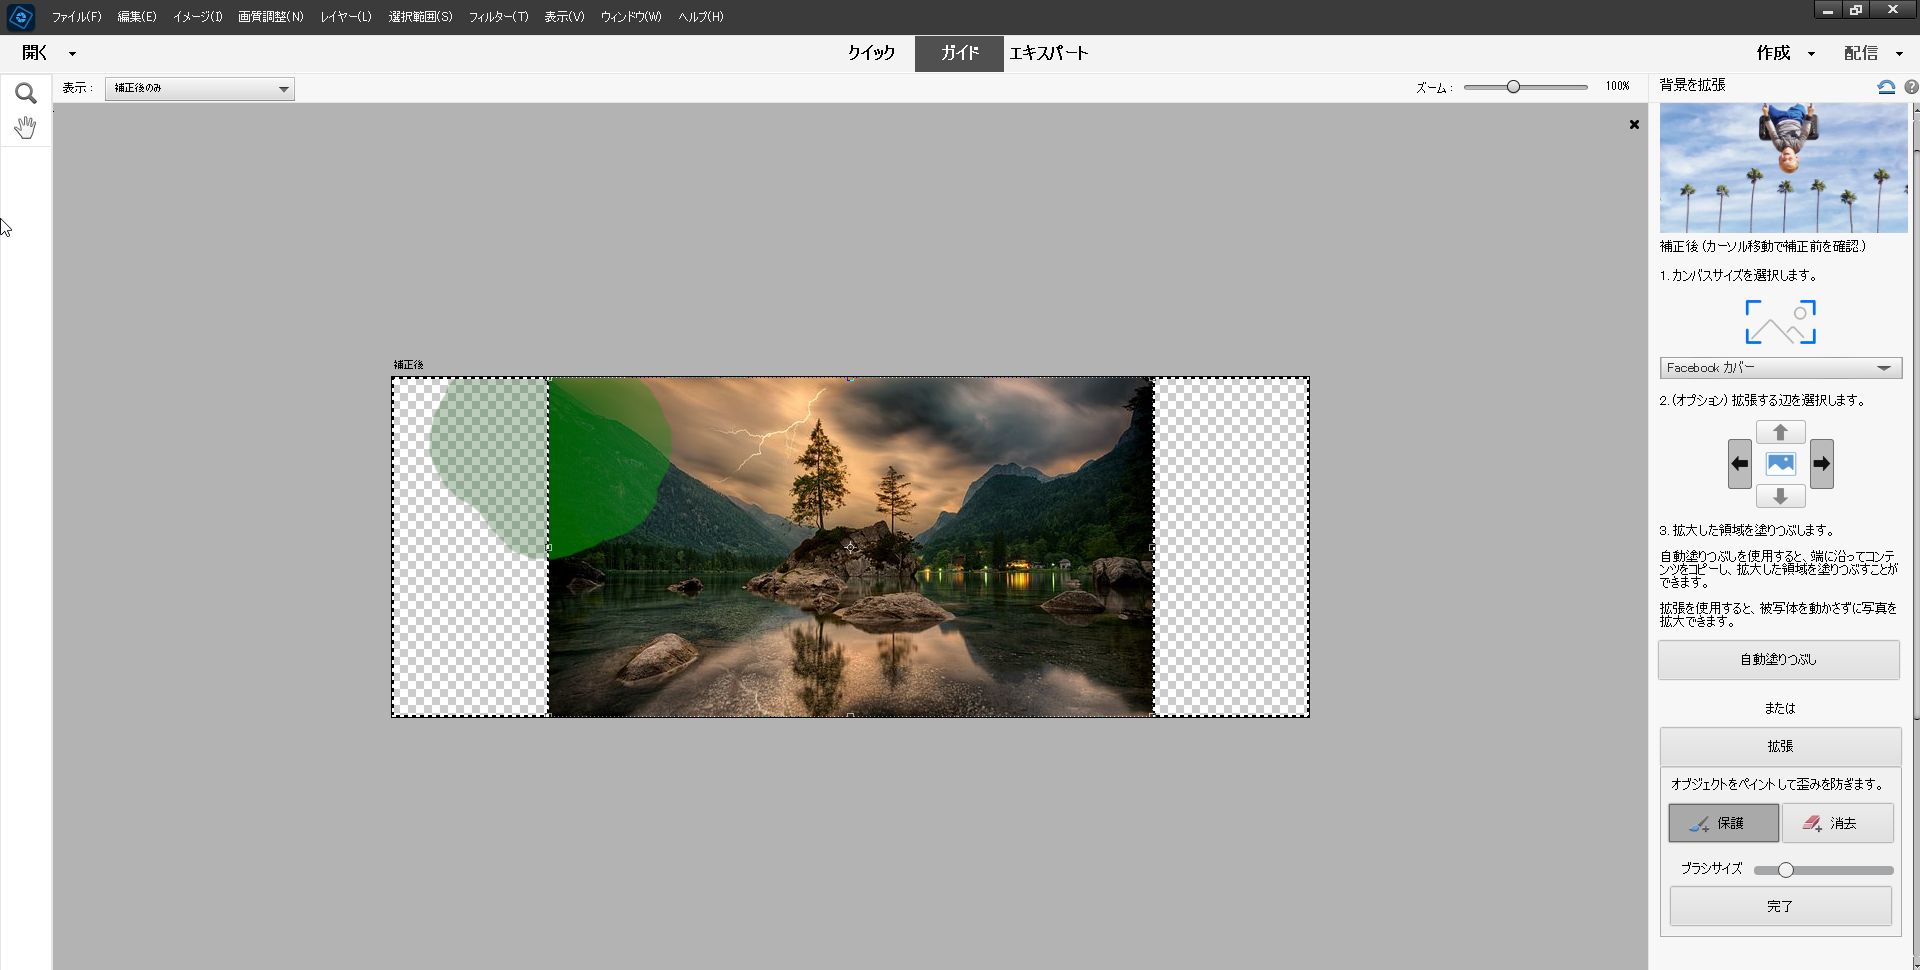The image size is (1920, 970).
Task: Expand the 開く dropdown arrow
Action: tap(72, 54)
